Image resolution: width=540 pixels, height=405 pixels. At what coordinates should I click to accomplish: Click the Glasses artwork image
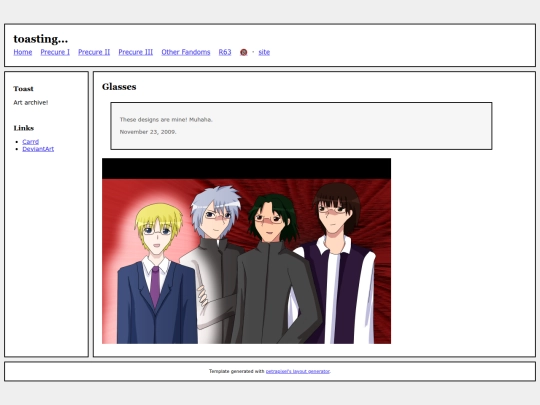point(246,251)
